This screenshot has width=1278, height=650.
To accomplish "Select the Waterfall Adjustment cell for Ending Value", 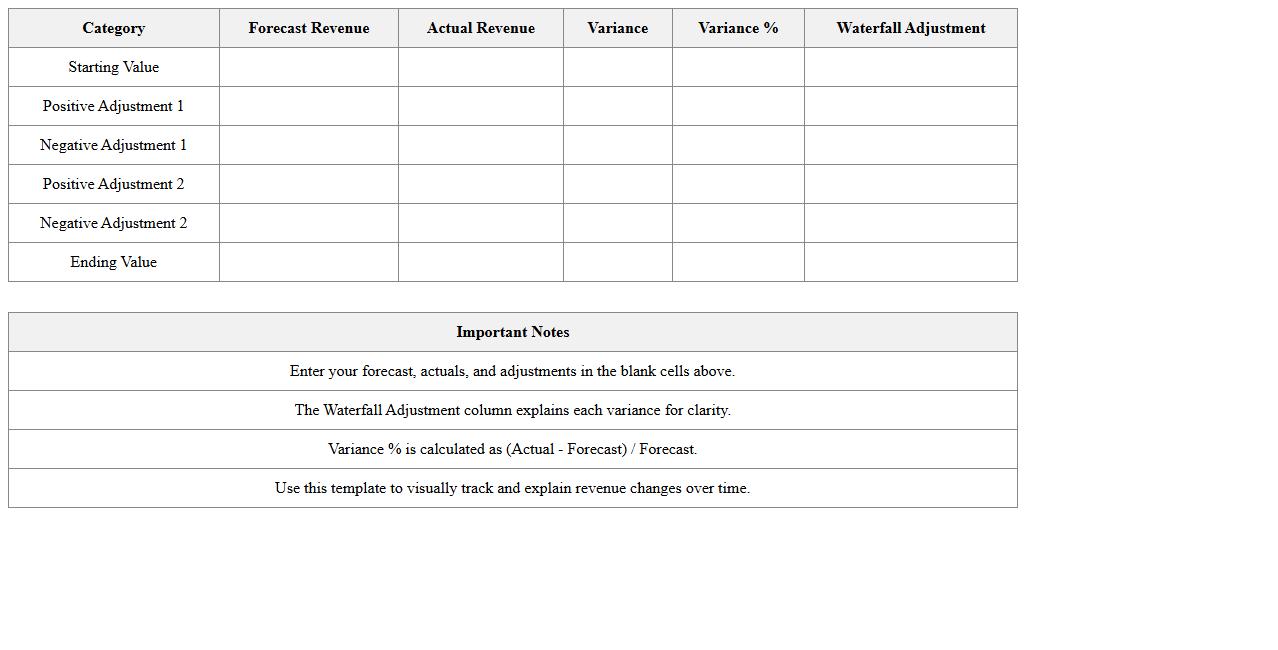I will point(911,262).
